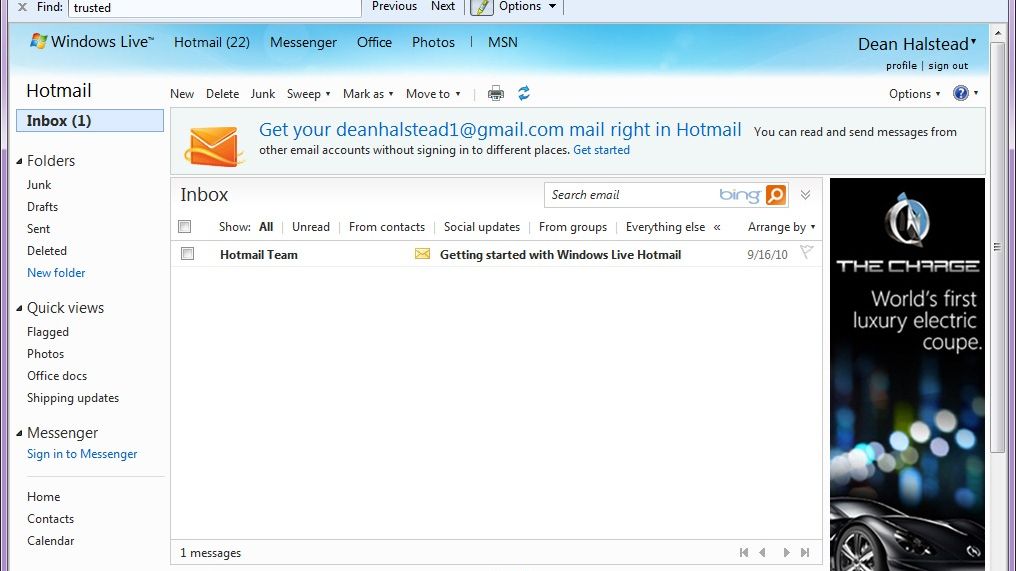
Task: Close the Find bar with the X icon
Action: click(22, 7)
